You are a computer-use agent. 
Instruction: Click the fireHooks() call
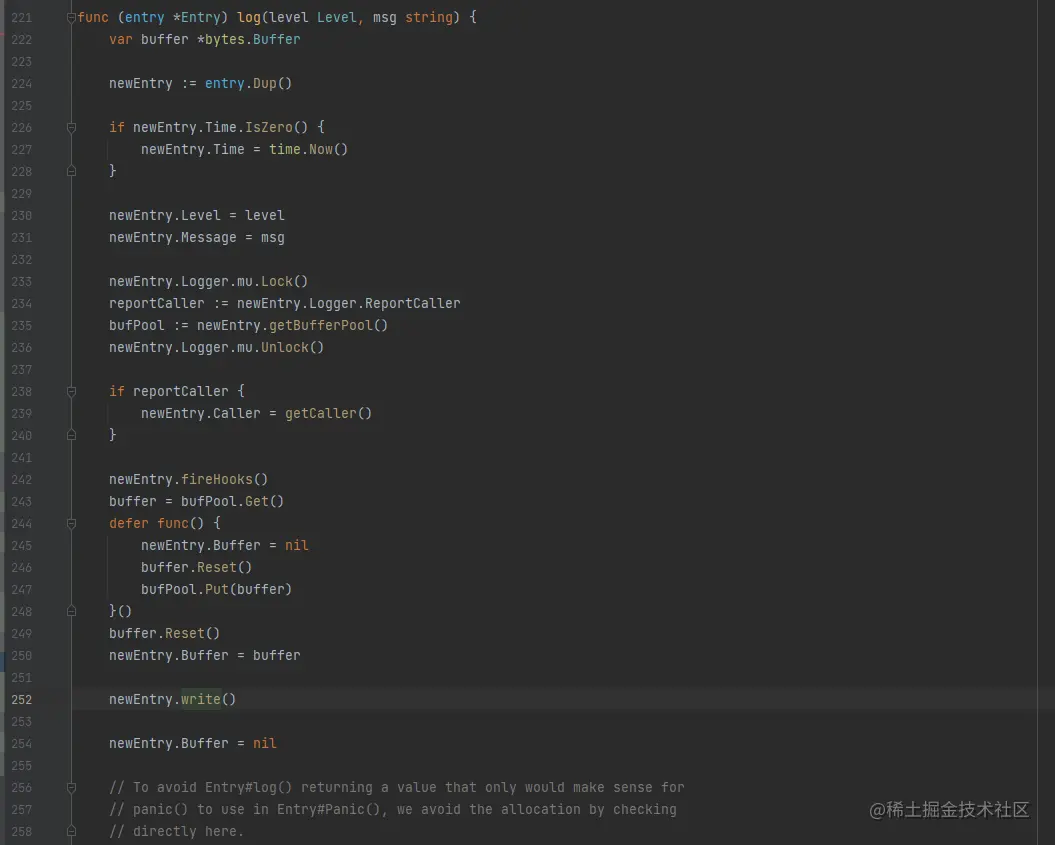point(224,479)
